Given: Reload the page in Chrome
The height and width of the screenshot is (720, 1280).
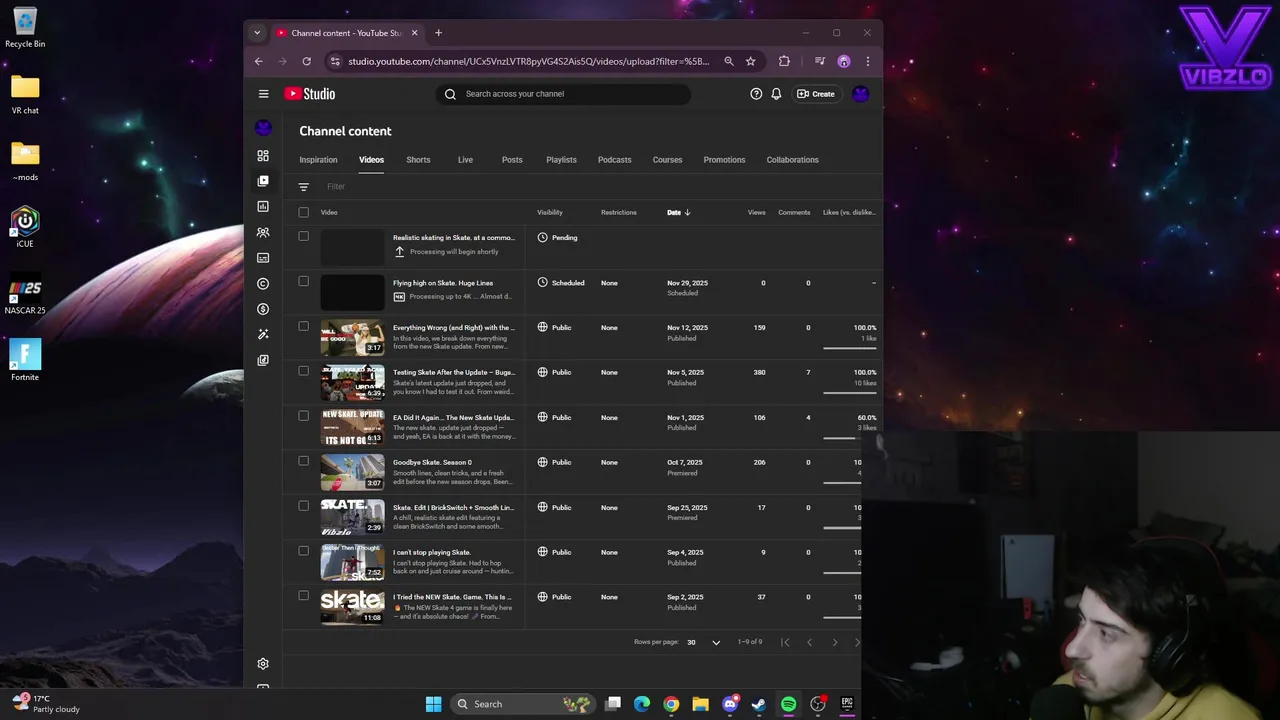Looking at the screenshot, I should point(306,61).
